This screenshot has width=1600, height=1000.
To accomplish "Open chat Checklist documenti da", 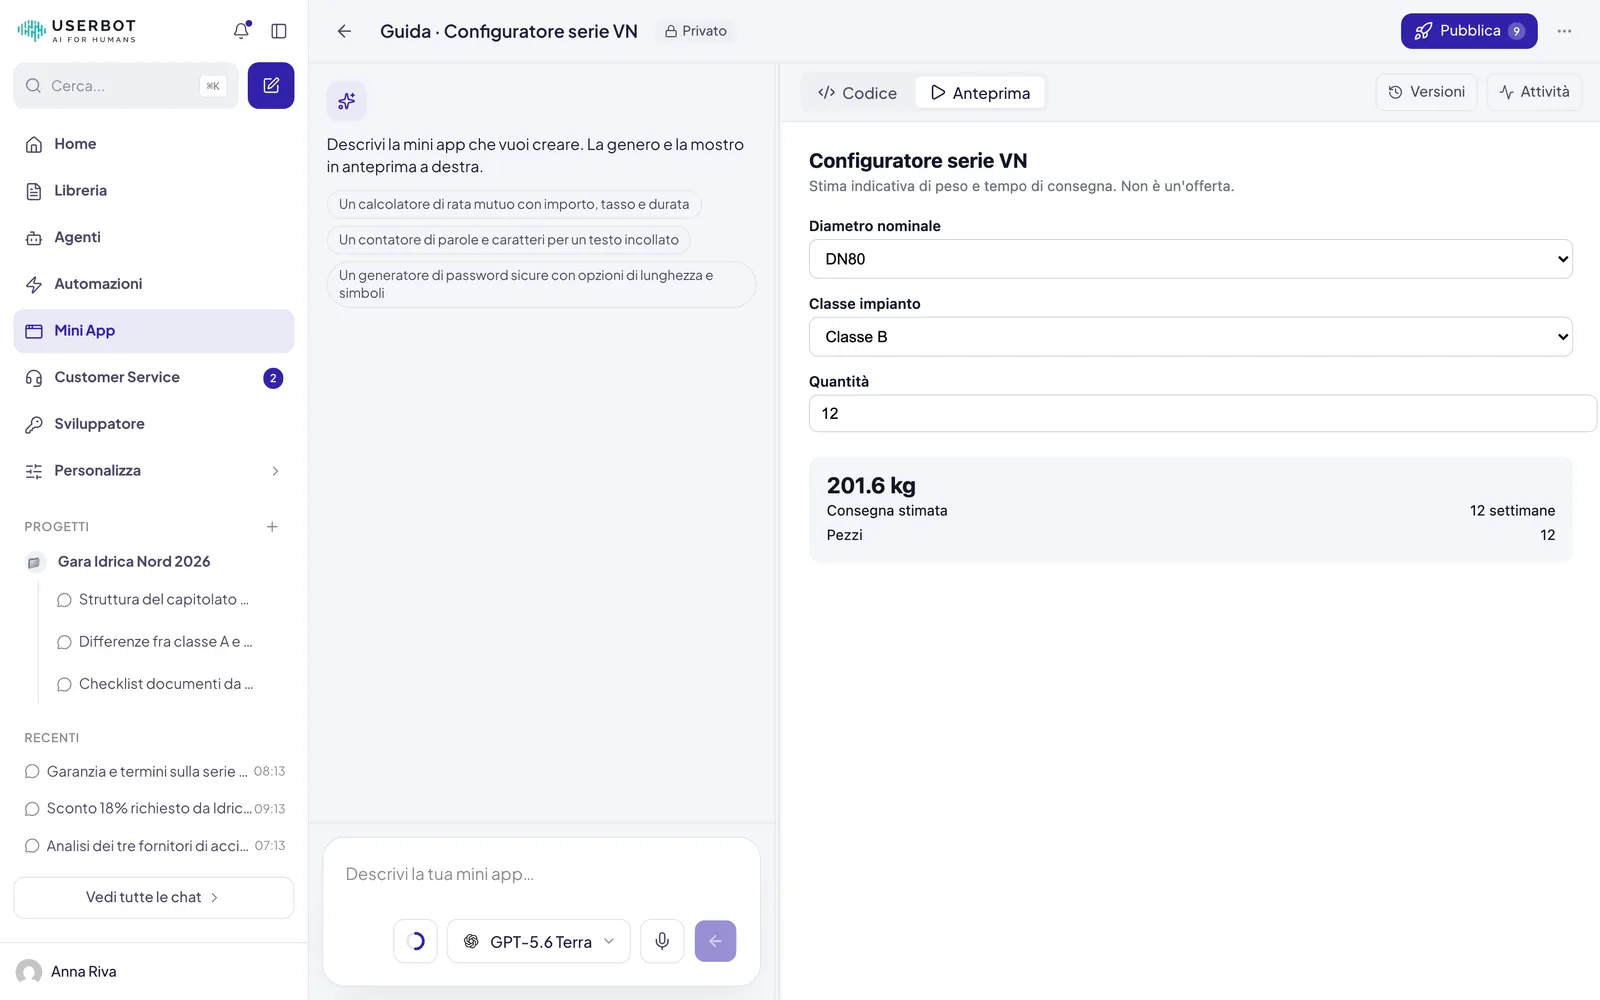I will pyautogui.click(x=166, y=684).
